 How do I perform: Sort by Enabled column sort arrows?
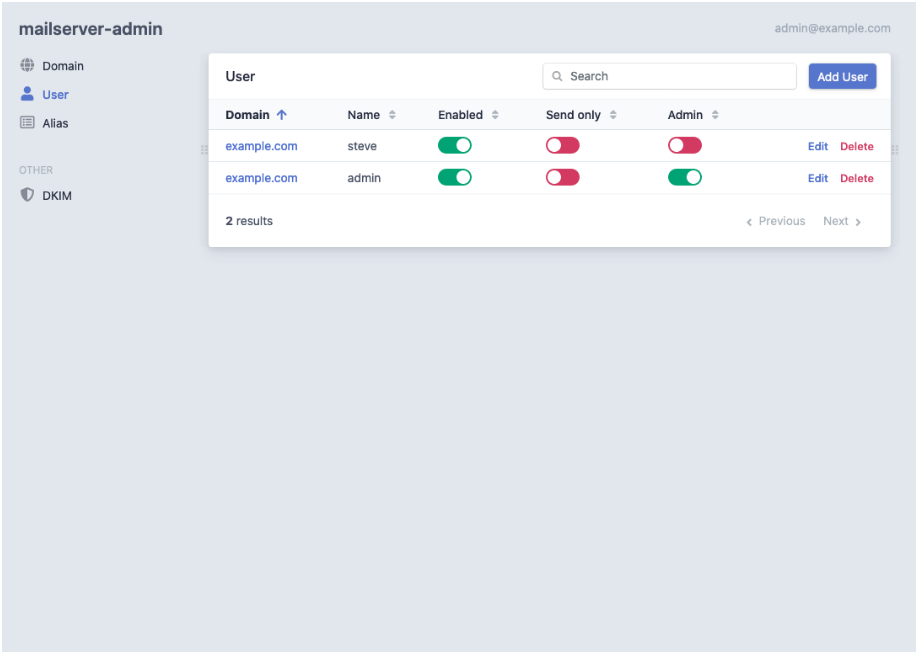point(495,115)
